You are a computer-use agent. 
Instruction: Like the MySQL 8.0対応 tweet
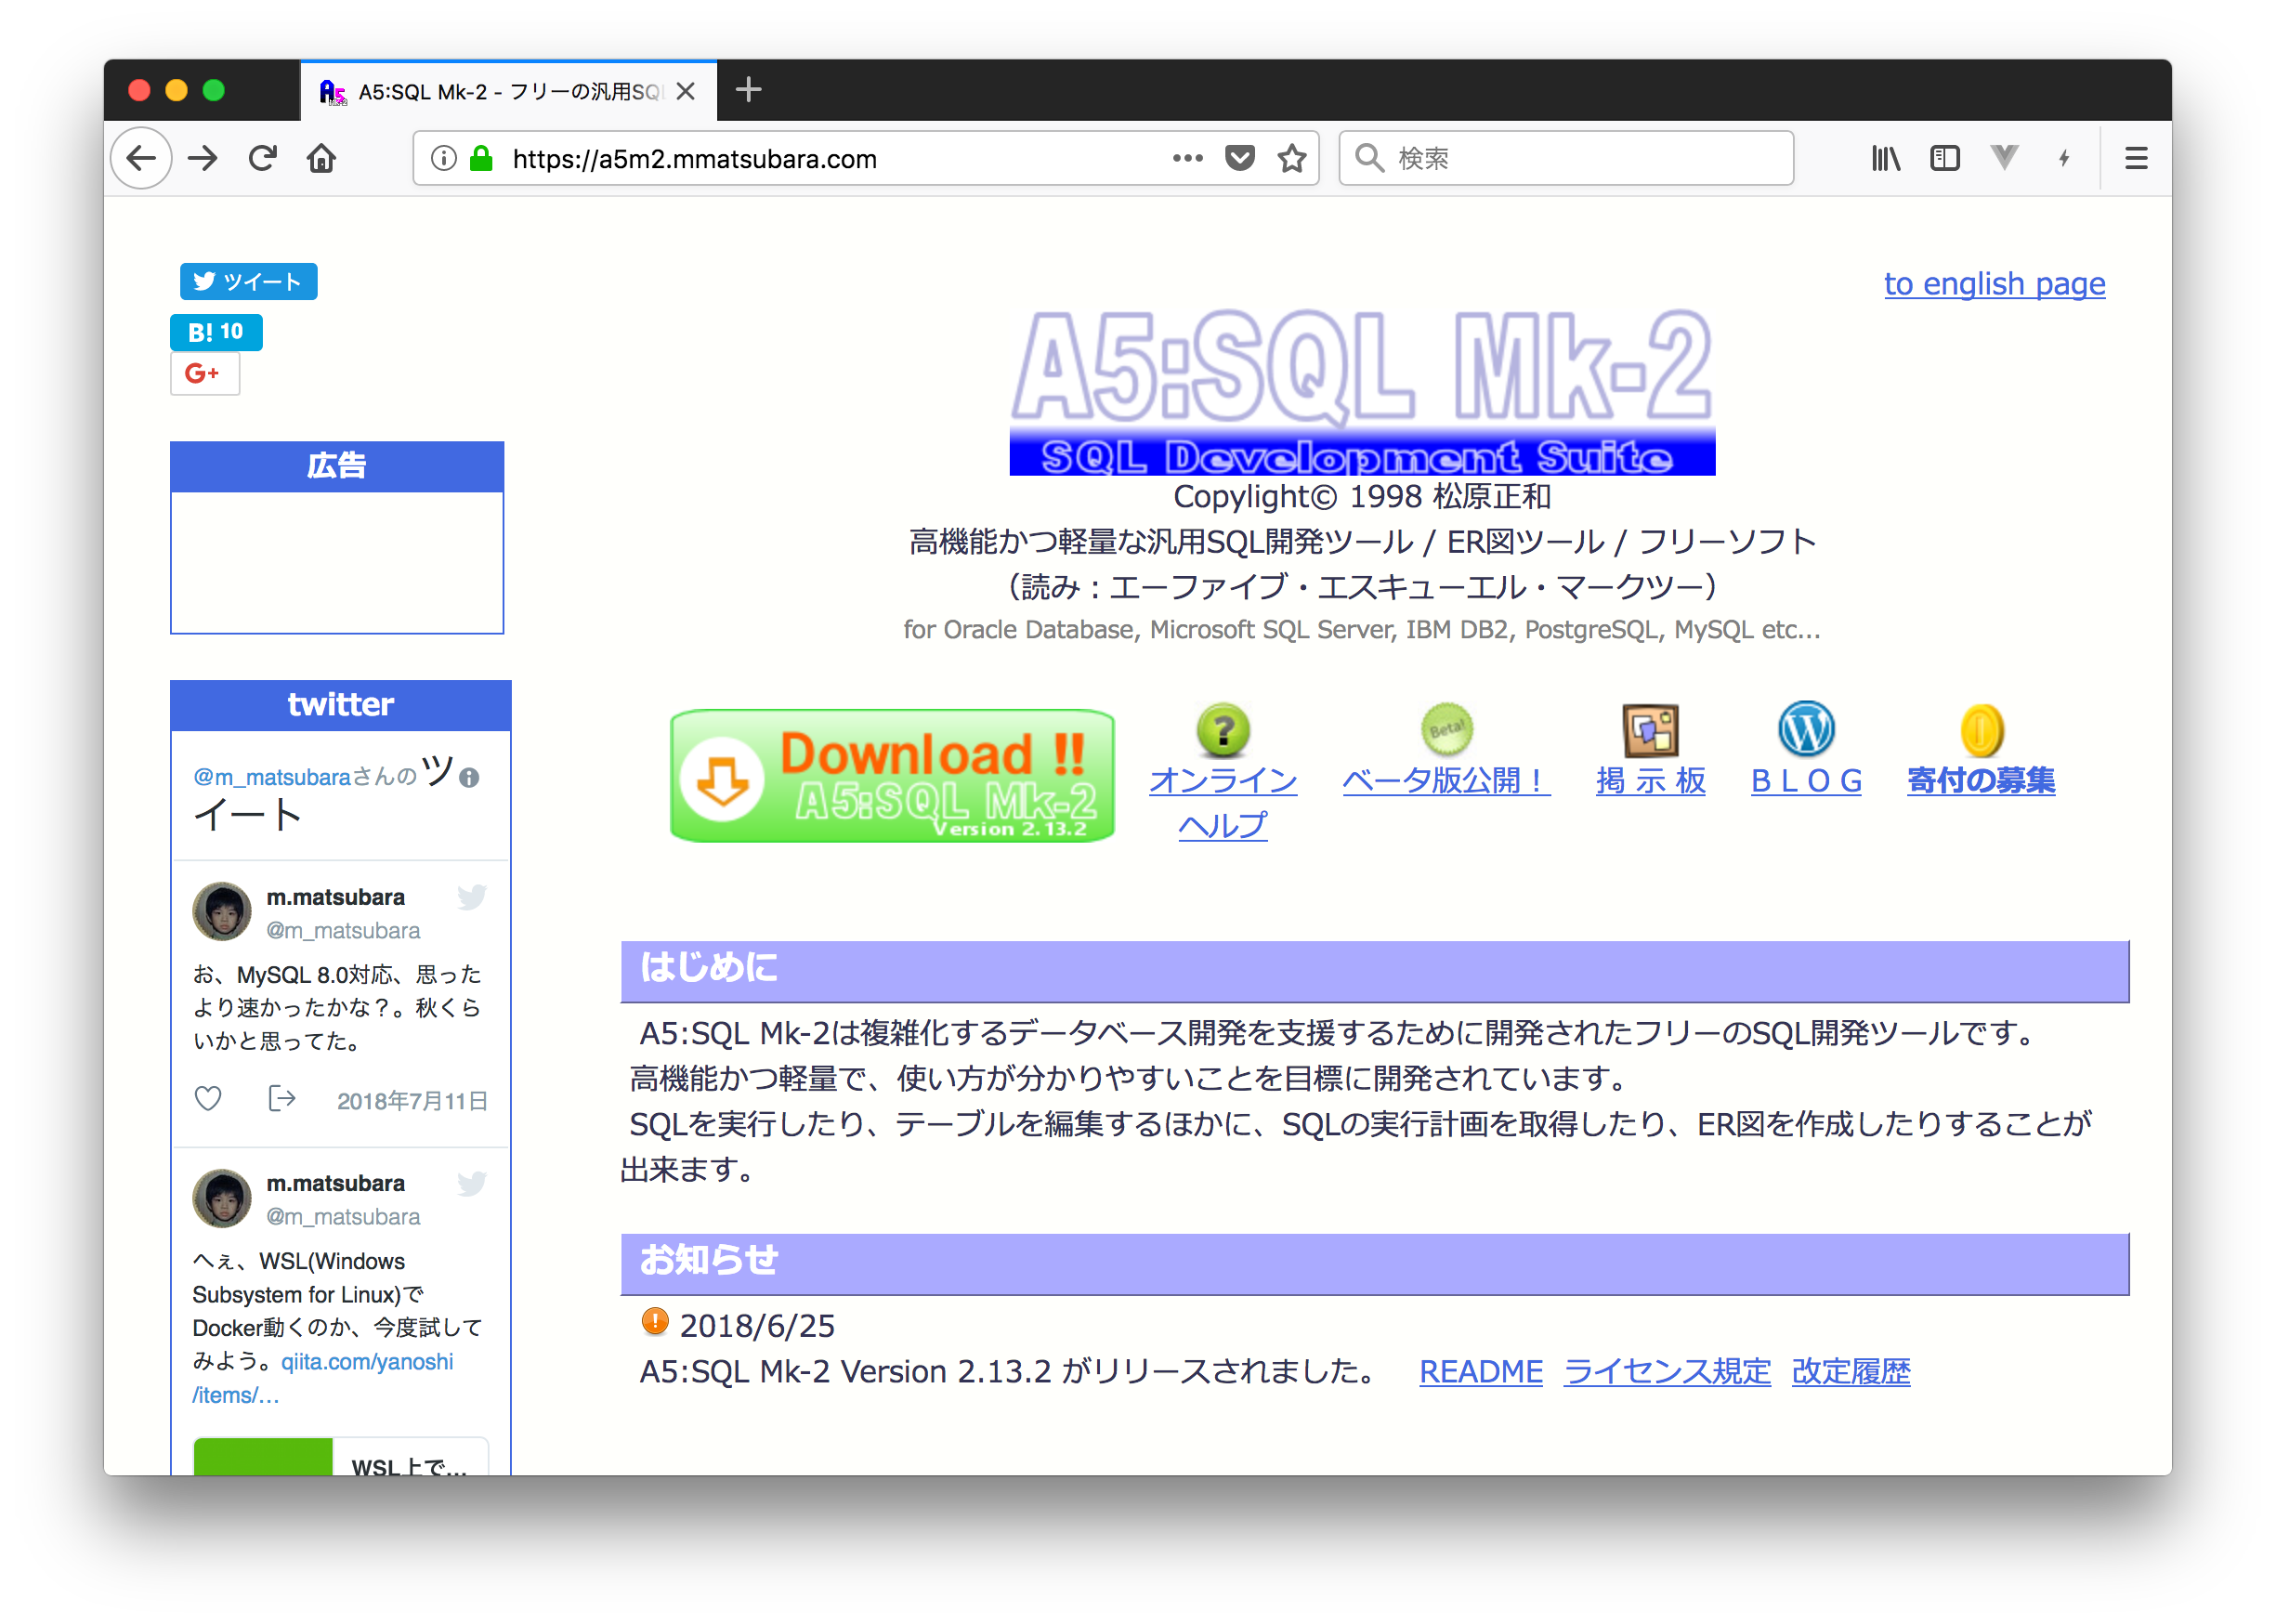pyautogui.click(x=208, y=1099)
